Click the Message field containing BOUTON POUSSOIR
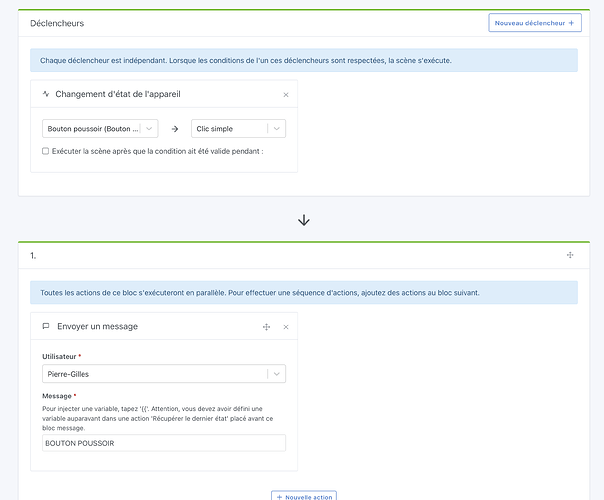604x500 pixels. (x=164, y=443)
